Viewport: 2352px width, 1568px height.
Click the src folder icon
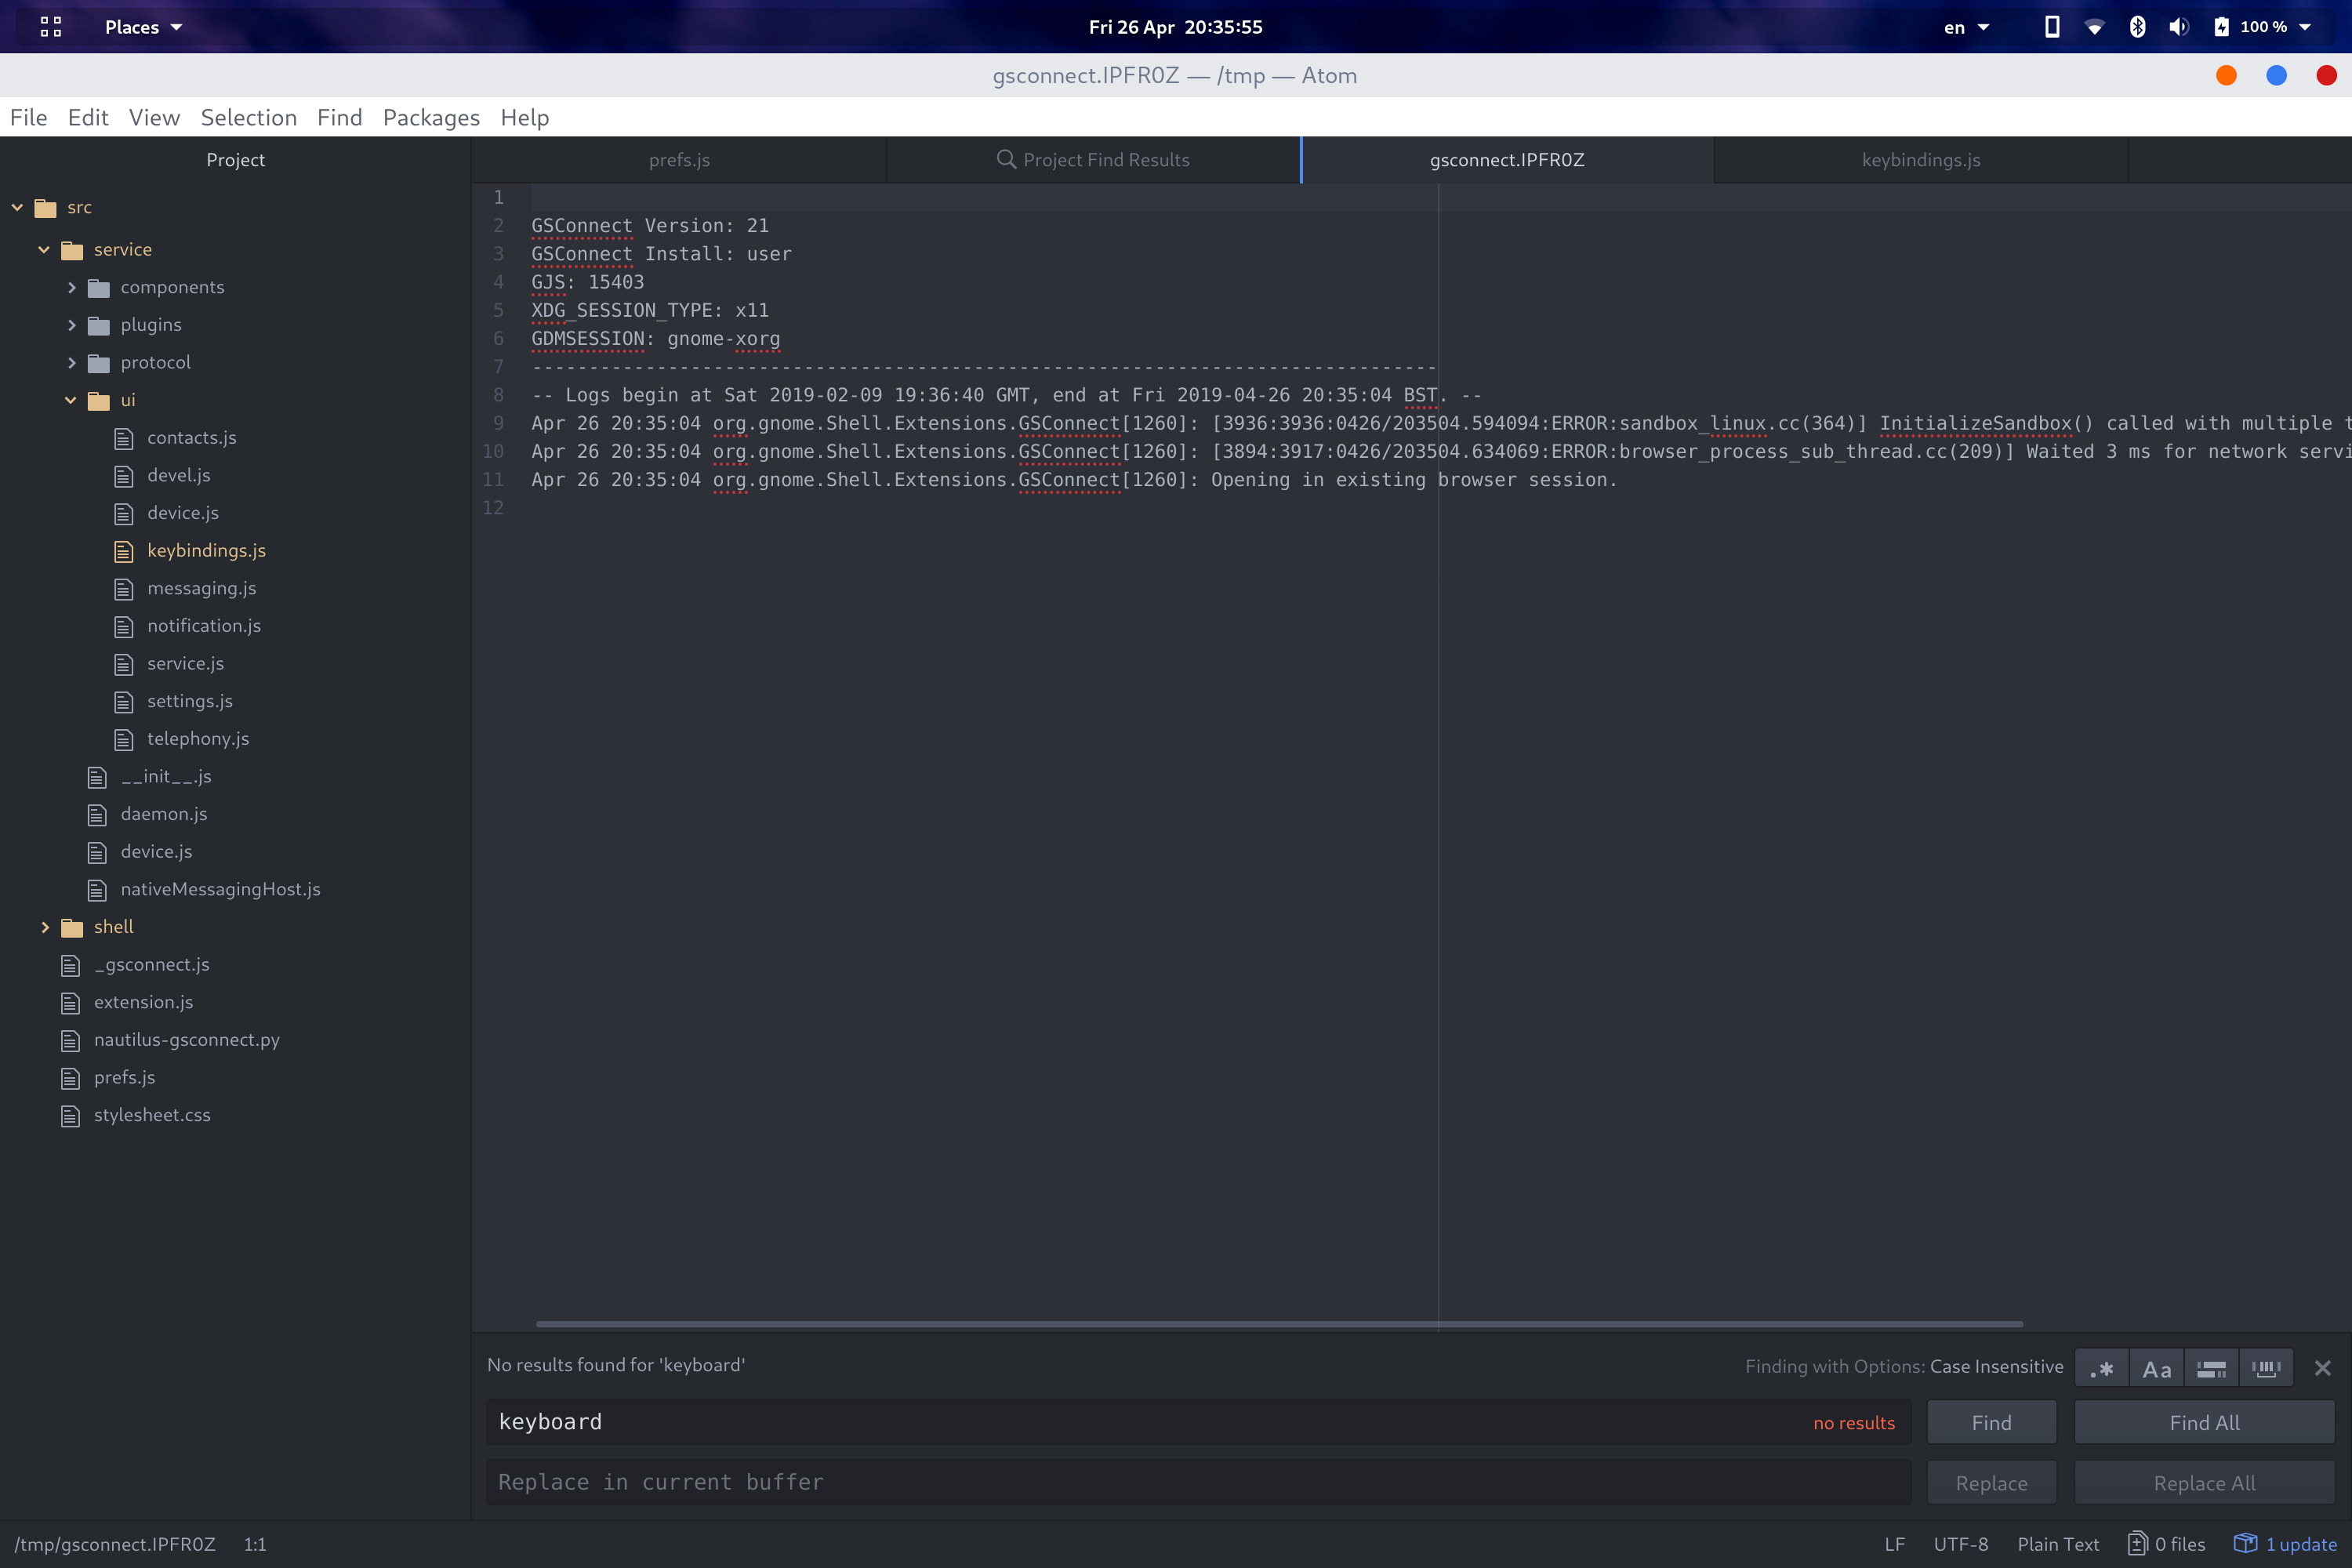click(x=45, y=208)
